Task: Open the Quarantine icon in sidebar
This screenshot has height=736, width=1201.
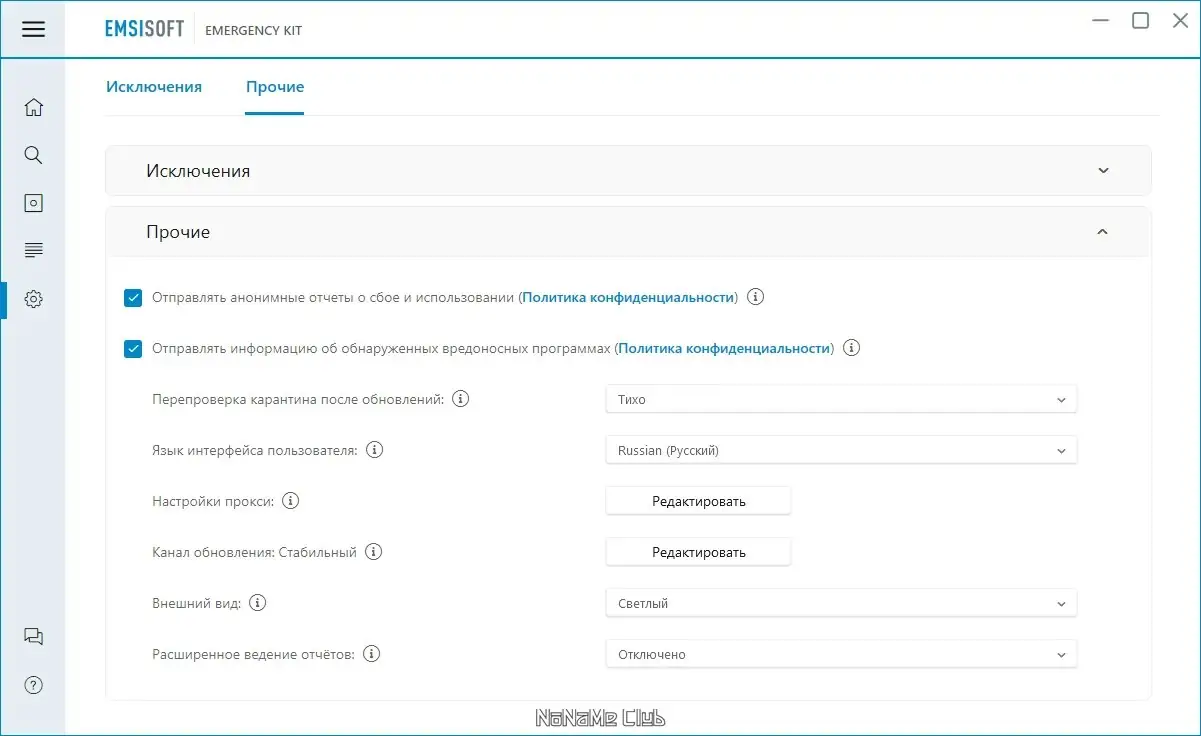Action: tap(33, 203)
